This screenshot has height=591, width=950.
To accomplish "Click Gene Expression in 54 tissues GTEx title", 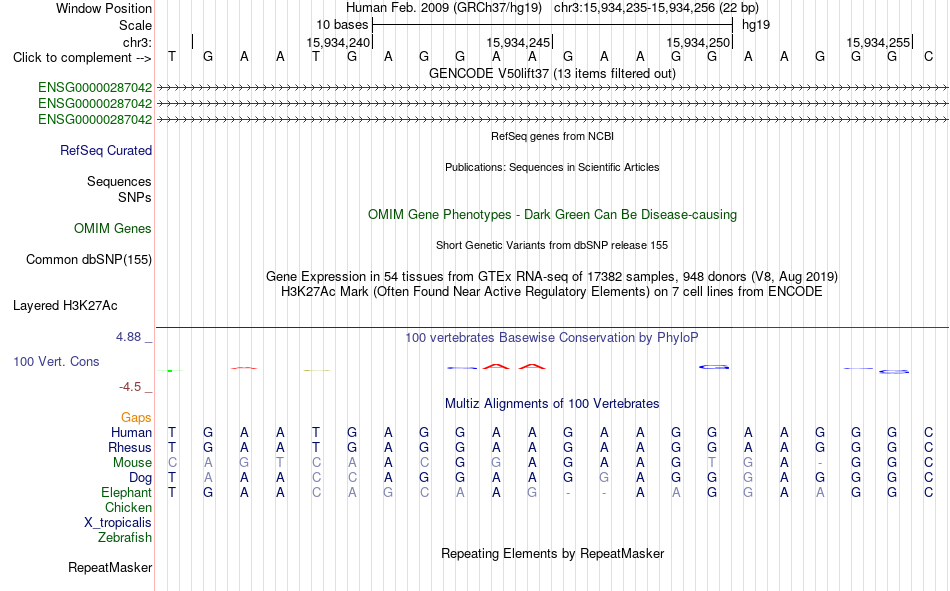I will tap(552, 276).
